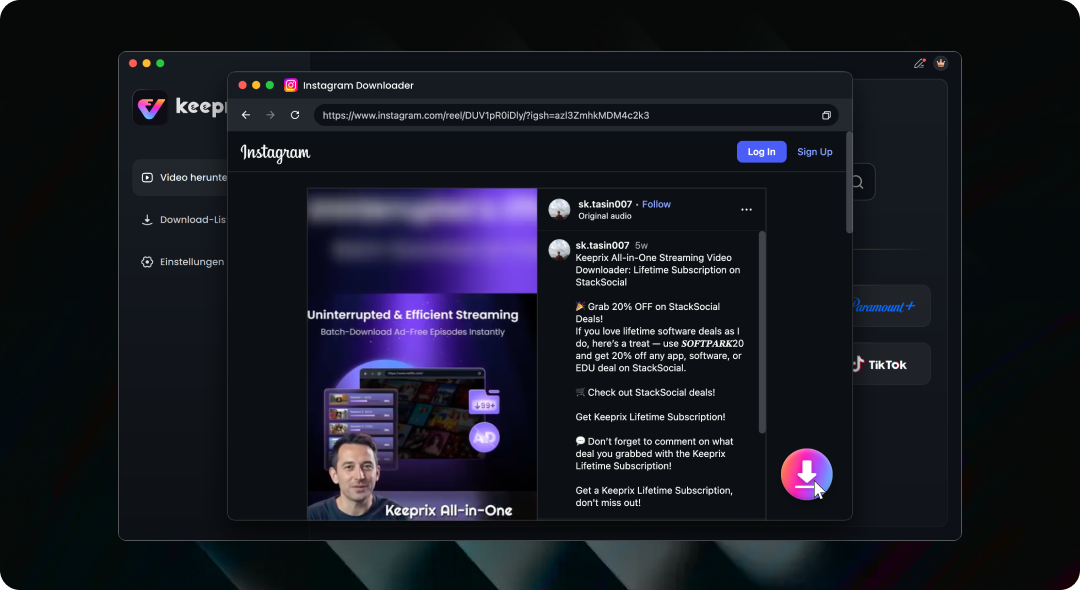Click the 'Check out StackSocial deals!' text
1080x590 pixels.
pyautogui.click(x=651, y=392)
